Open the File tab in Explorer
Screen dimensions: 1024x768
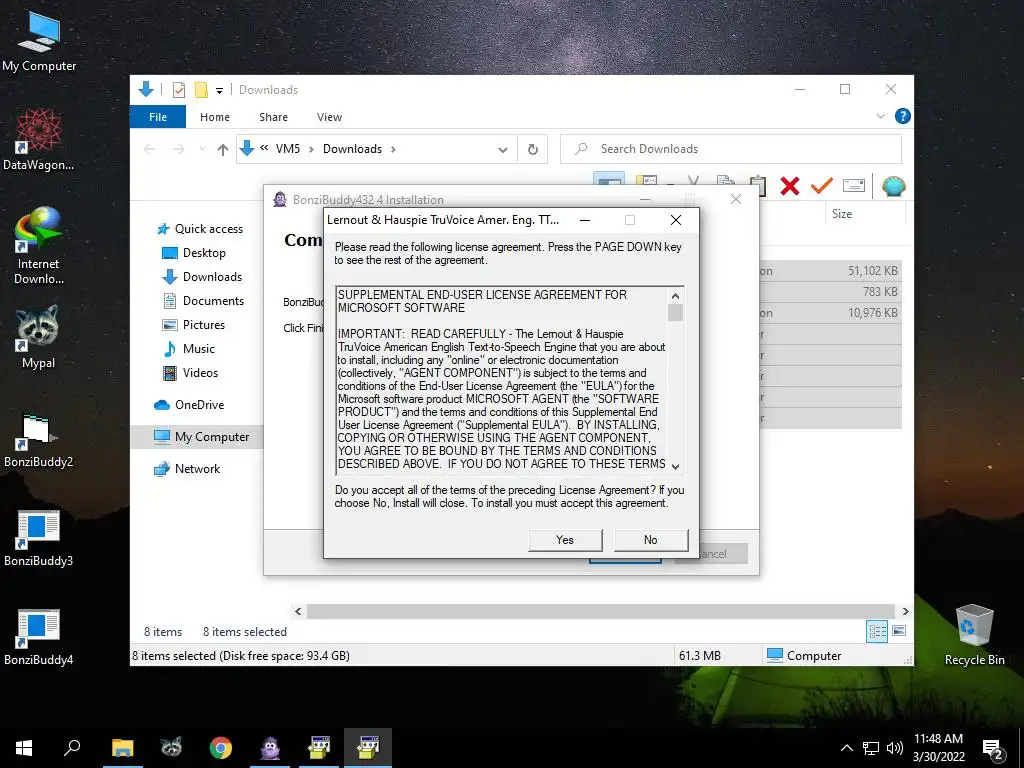click(158, 117)
